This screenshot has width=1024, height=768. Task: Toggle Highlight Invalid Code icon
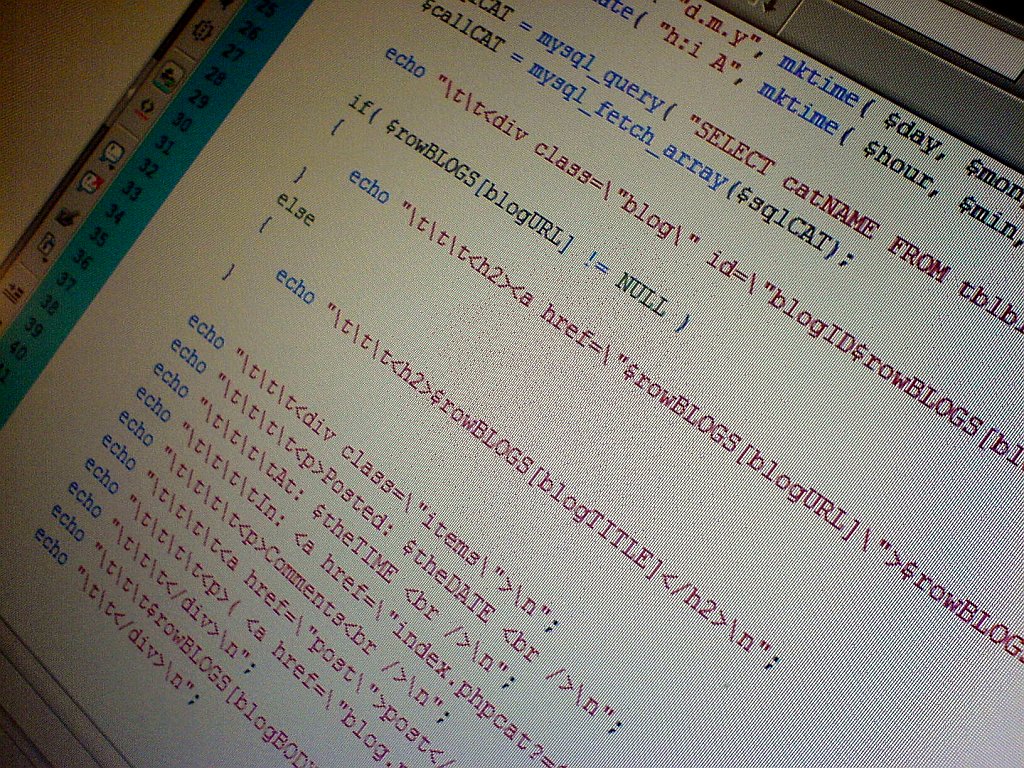(144, 108)
